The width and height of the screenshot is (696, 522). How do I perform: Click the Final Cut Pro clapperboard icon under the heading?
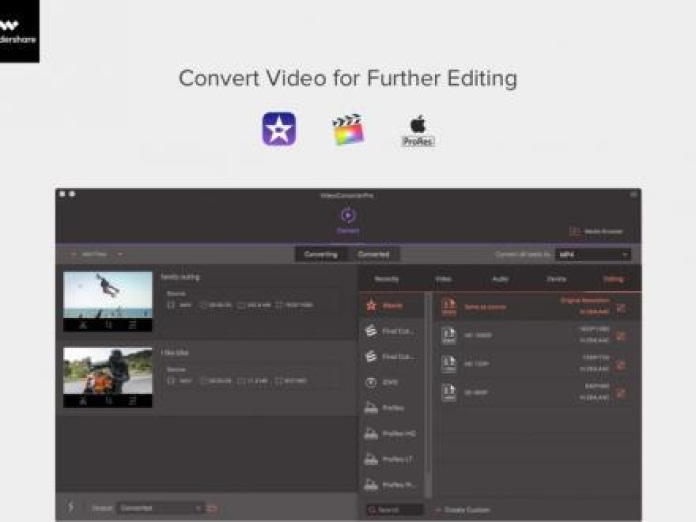(348, 129)
